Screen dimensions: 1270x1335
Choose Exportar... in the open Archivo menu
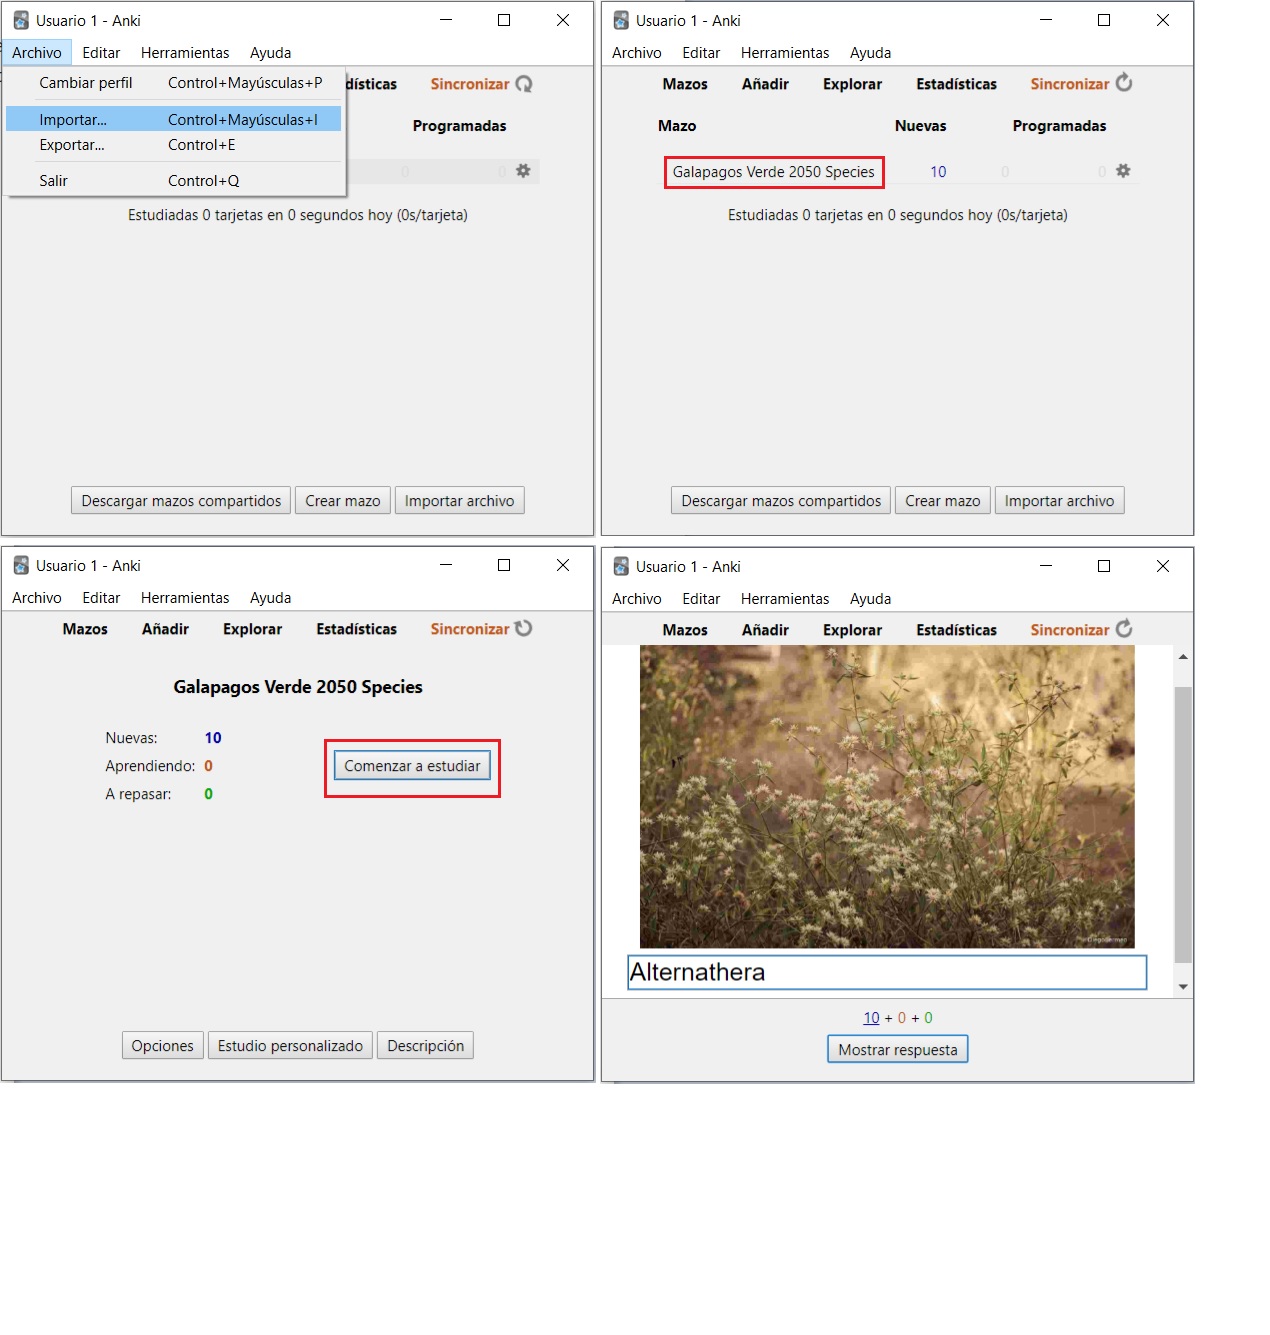pyautogui.click(x=72, y=145)
